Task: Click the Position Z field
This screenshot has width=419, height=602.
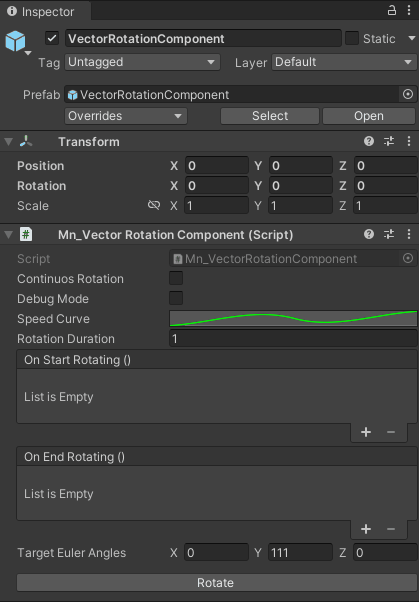Action: (x=385, y=165)
